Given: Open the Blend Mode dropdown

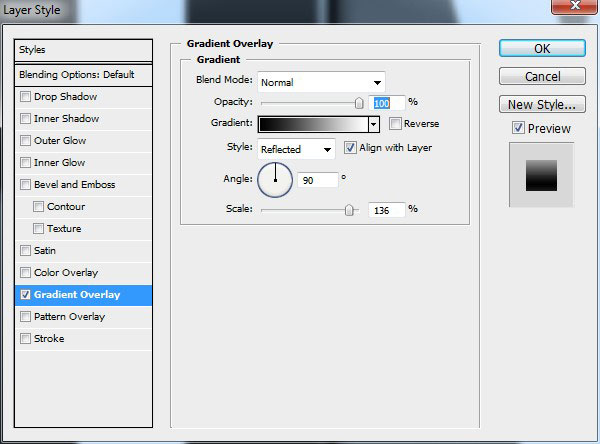Looking at the screenshot, I should (x=321, y=82).
